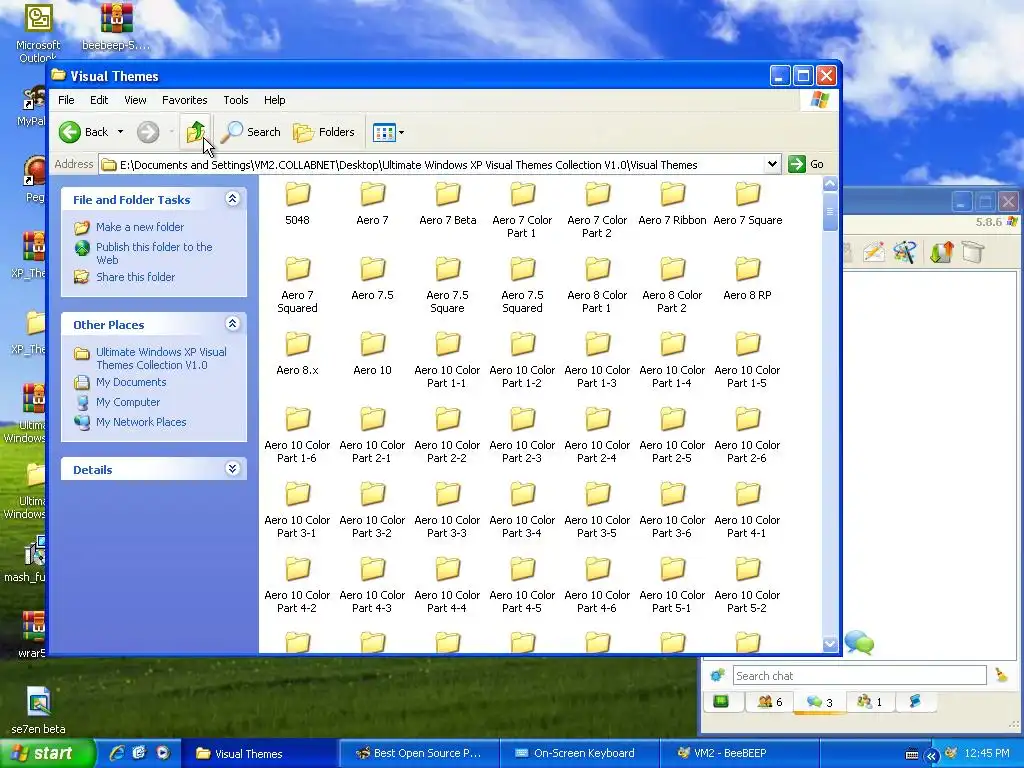Toggle the Folders pane button
Viewport: 1024px width, 768px height.
tap(324, 132)
